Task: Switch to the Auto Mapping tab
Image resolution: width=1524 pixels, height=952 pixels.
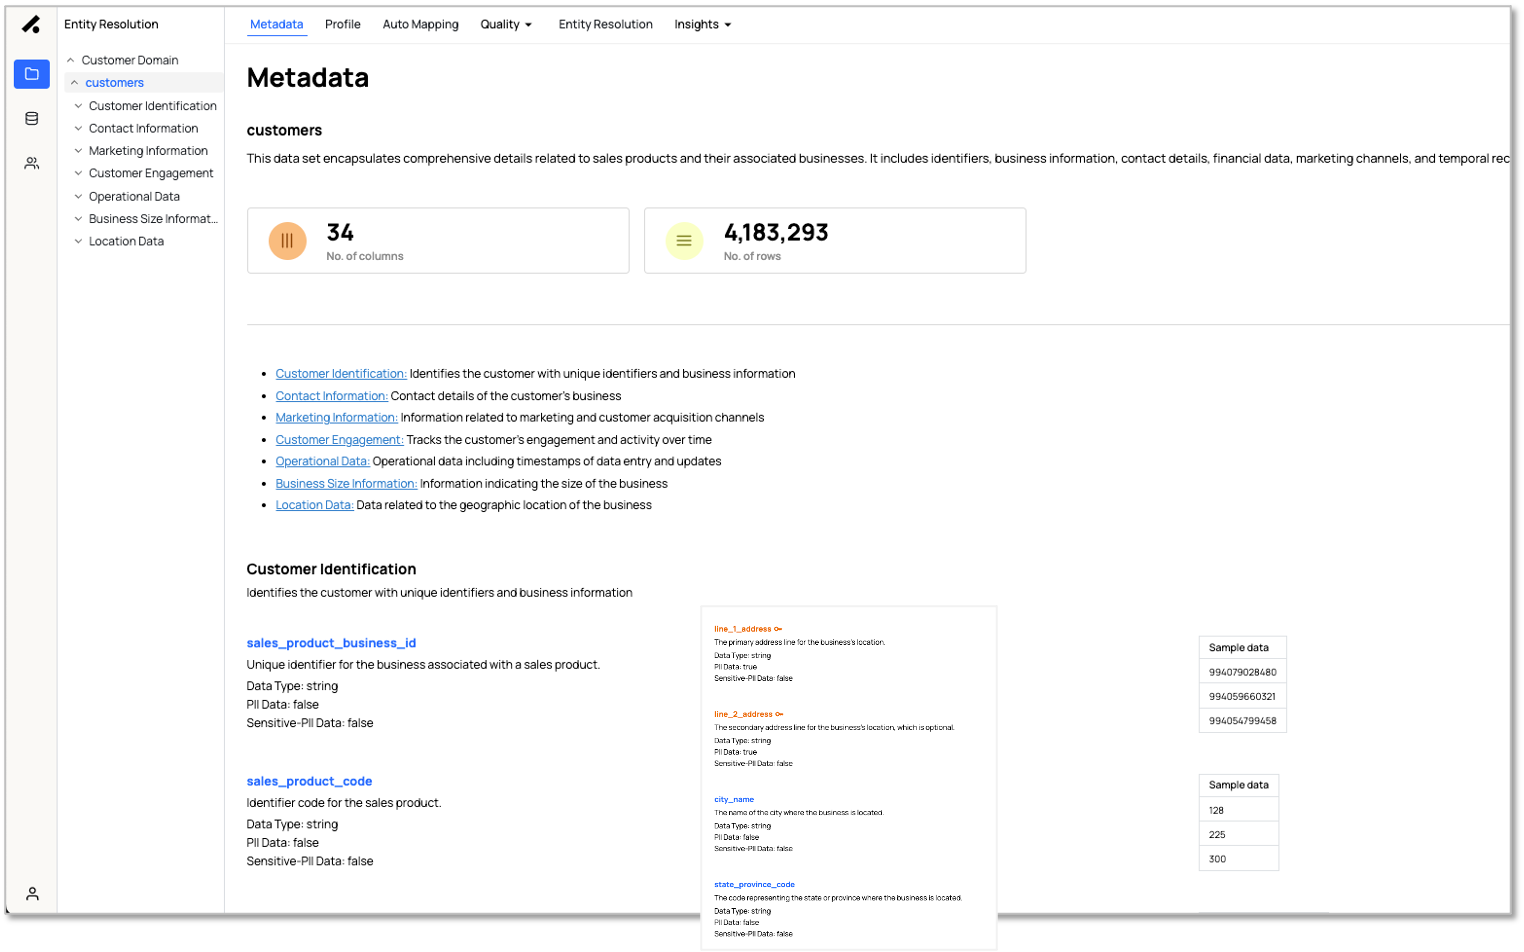Action: coord(420,24)
